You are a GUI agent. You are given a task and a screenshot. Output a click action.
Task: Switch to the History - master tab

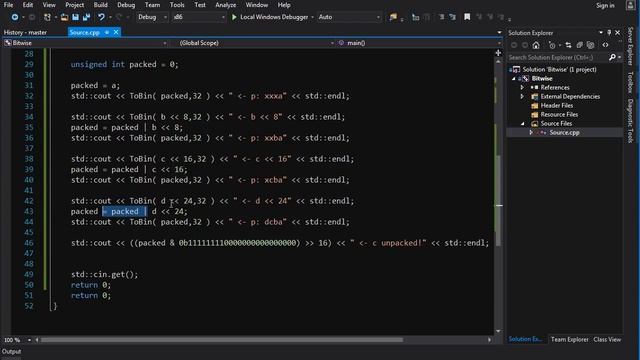25,32
